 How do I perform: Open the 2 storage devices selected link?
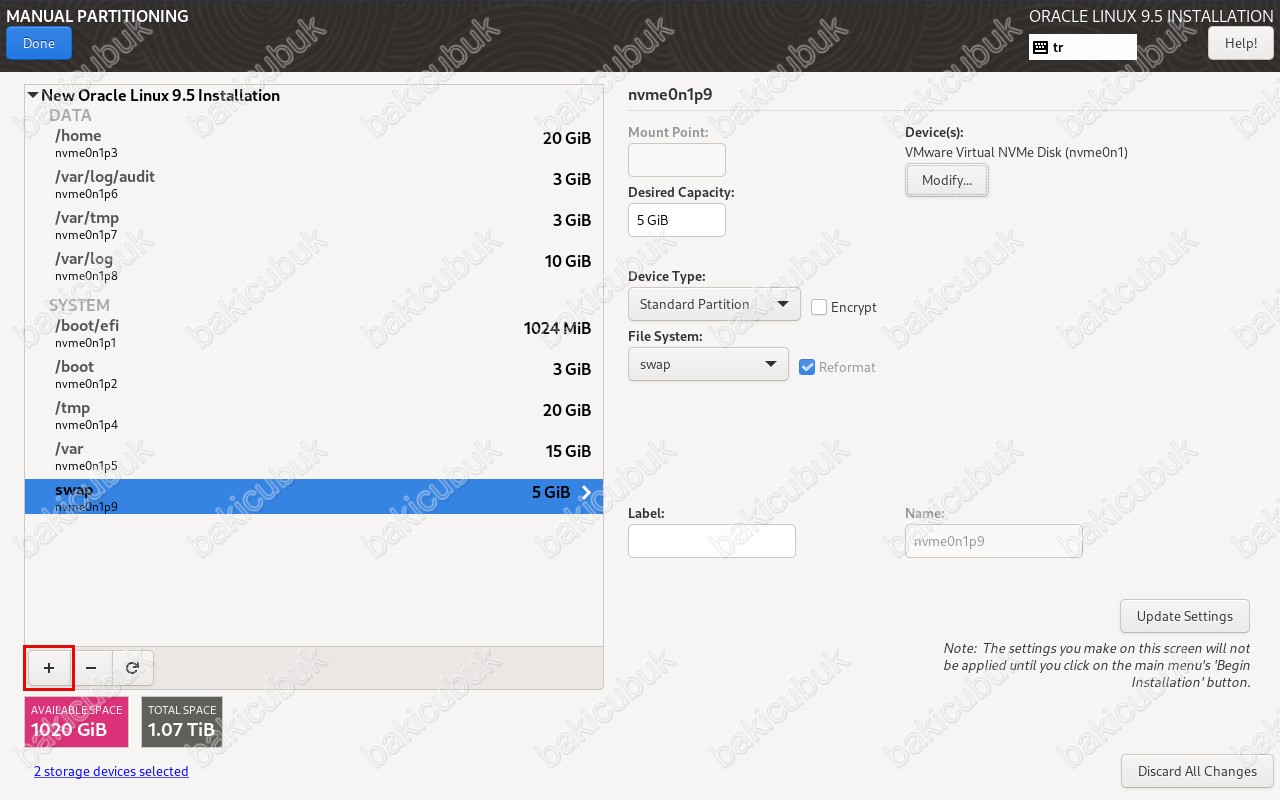[x=111, y=771]
